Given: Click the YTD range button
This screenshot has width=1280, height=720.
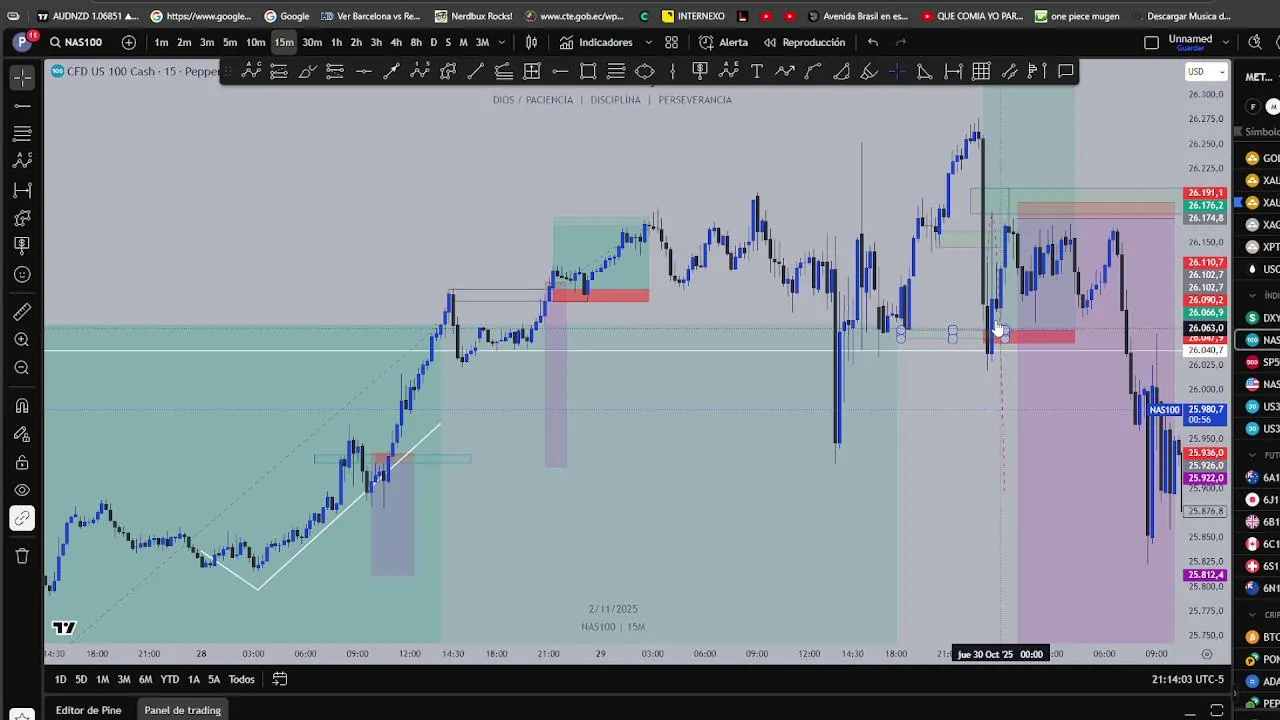Looking at the screenshot, I should pyautogui.click(x=170, y=679).
